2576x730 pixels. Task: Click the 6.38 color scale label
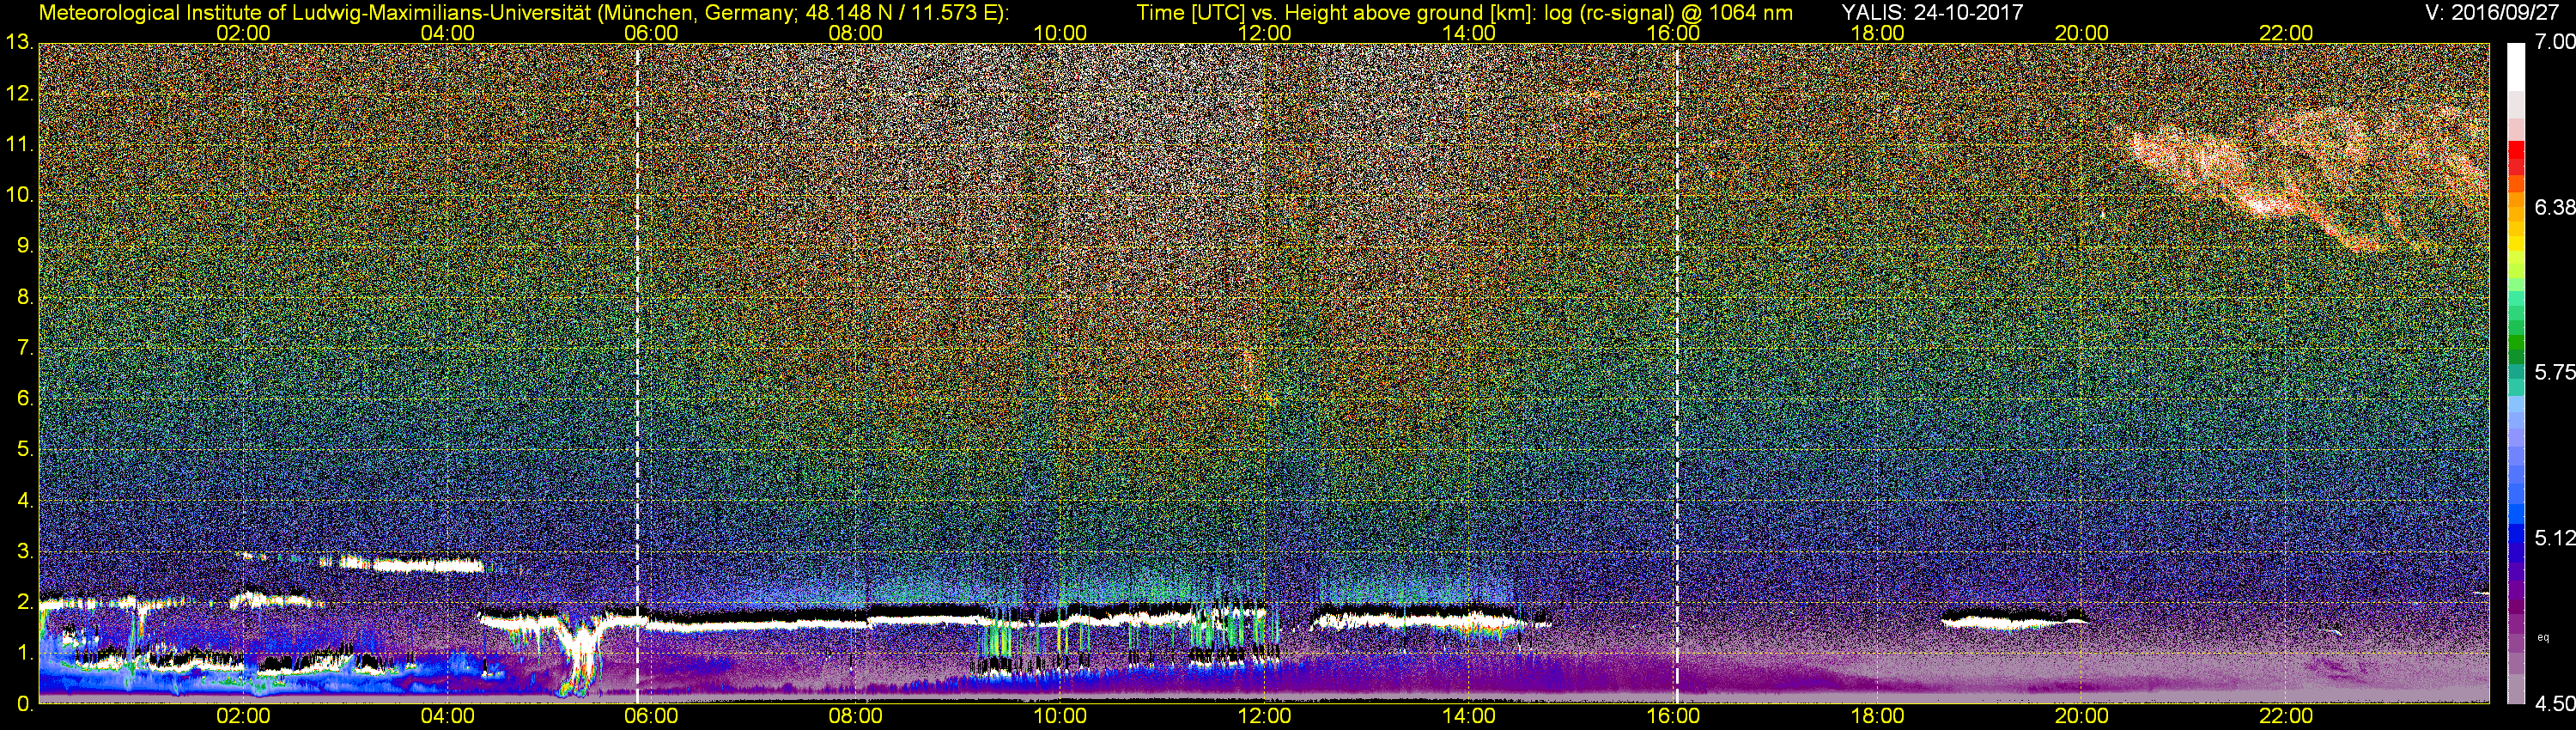click(2554, 207)
